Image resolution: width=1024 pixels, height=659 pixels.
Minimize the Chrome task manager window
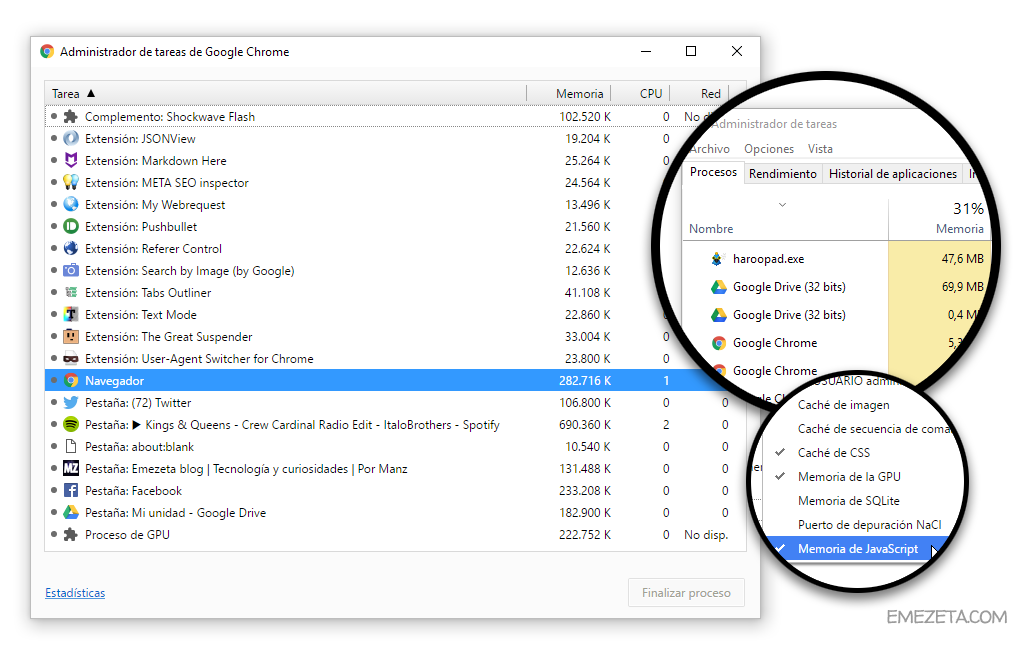tap(646, 51)
